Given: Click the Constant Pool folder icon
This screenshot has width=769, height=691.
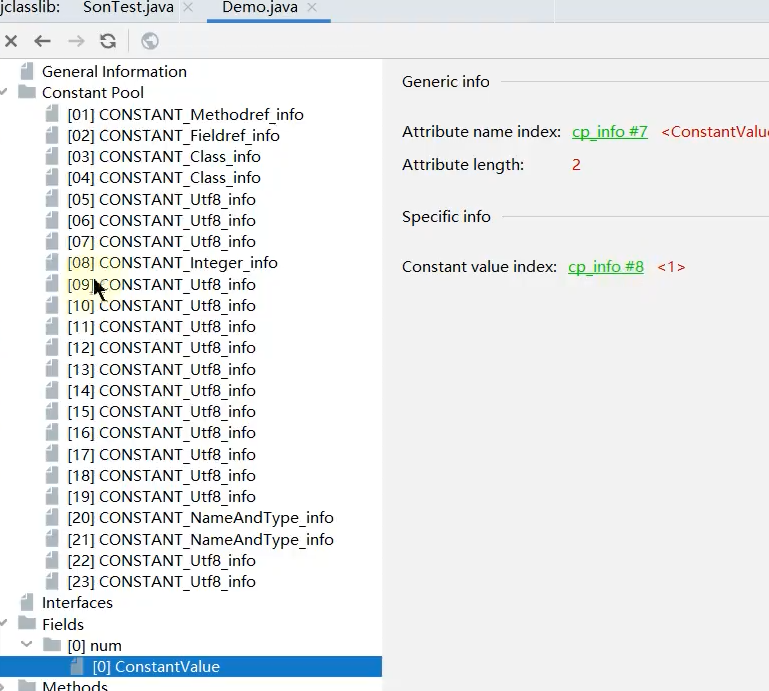Looking at the screenshot, I should point(27,92).
